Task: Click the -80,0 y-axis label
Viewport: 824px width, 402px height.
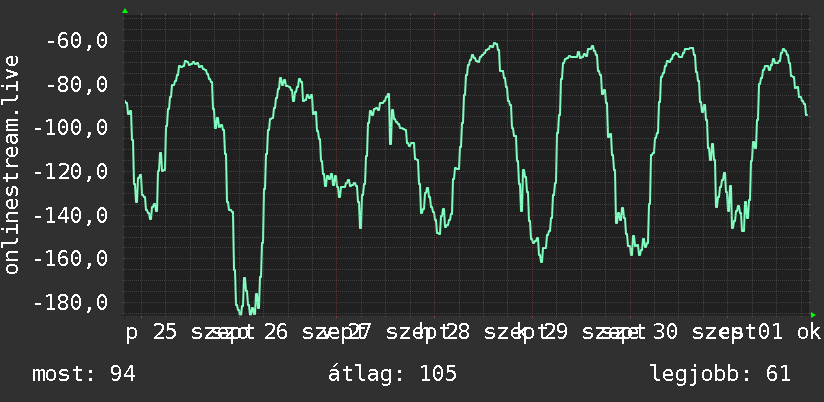Action: pyautogui.click(x=77, y=84)
